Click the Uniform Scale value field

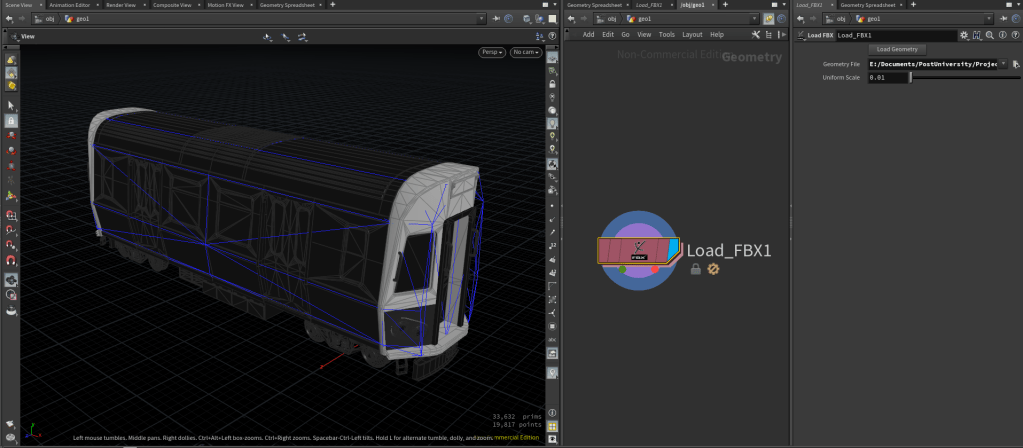(x=888, y=77)
